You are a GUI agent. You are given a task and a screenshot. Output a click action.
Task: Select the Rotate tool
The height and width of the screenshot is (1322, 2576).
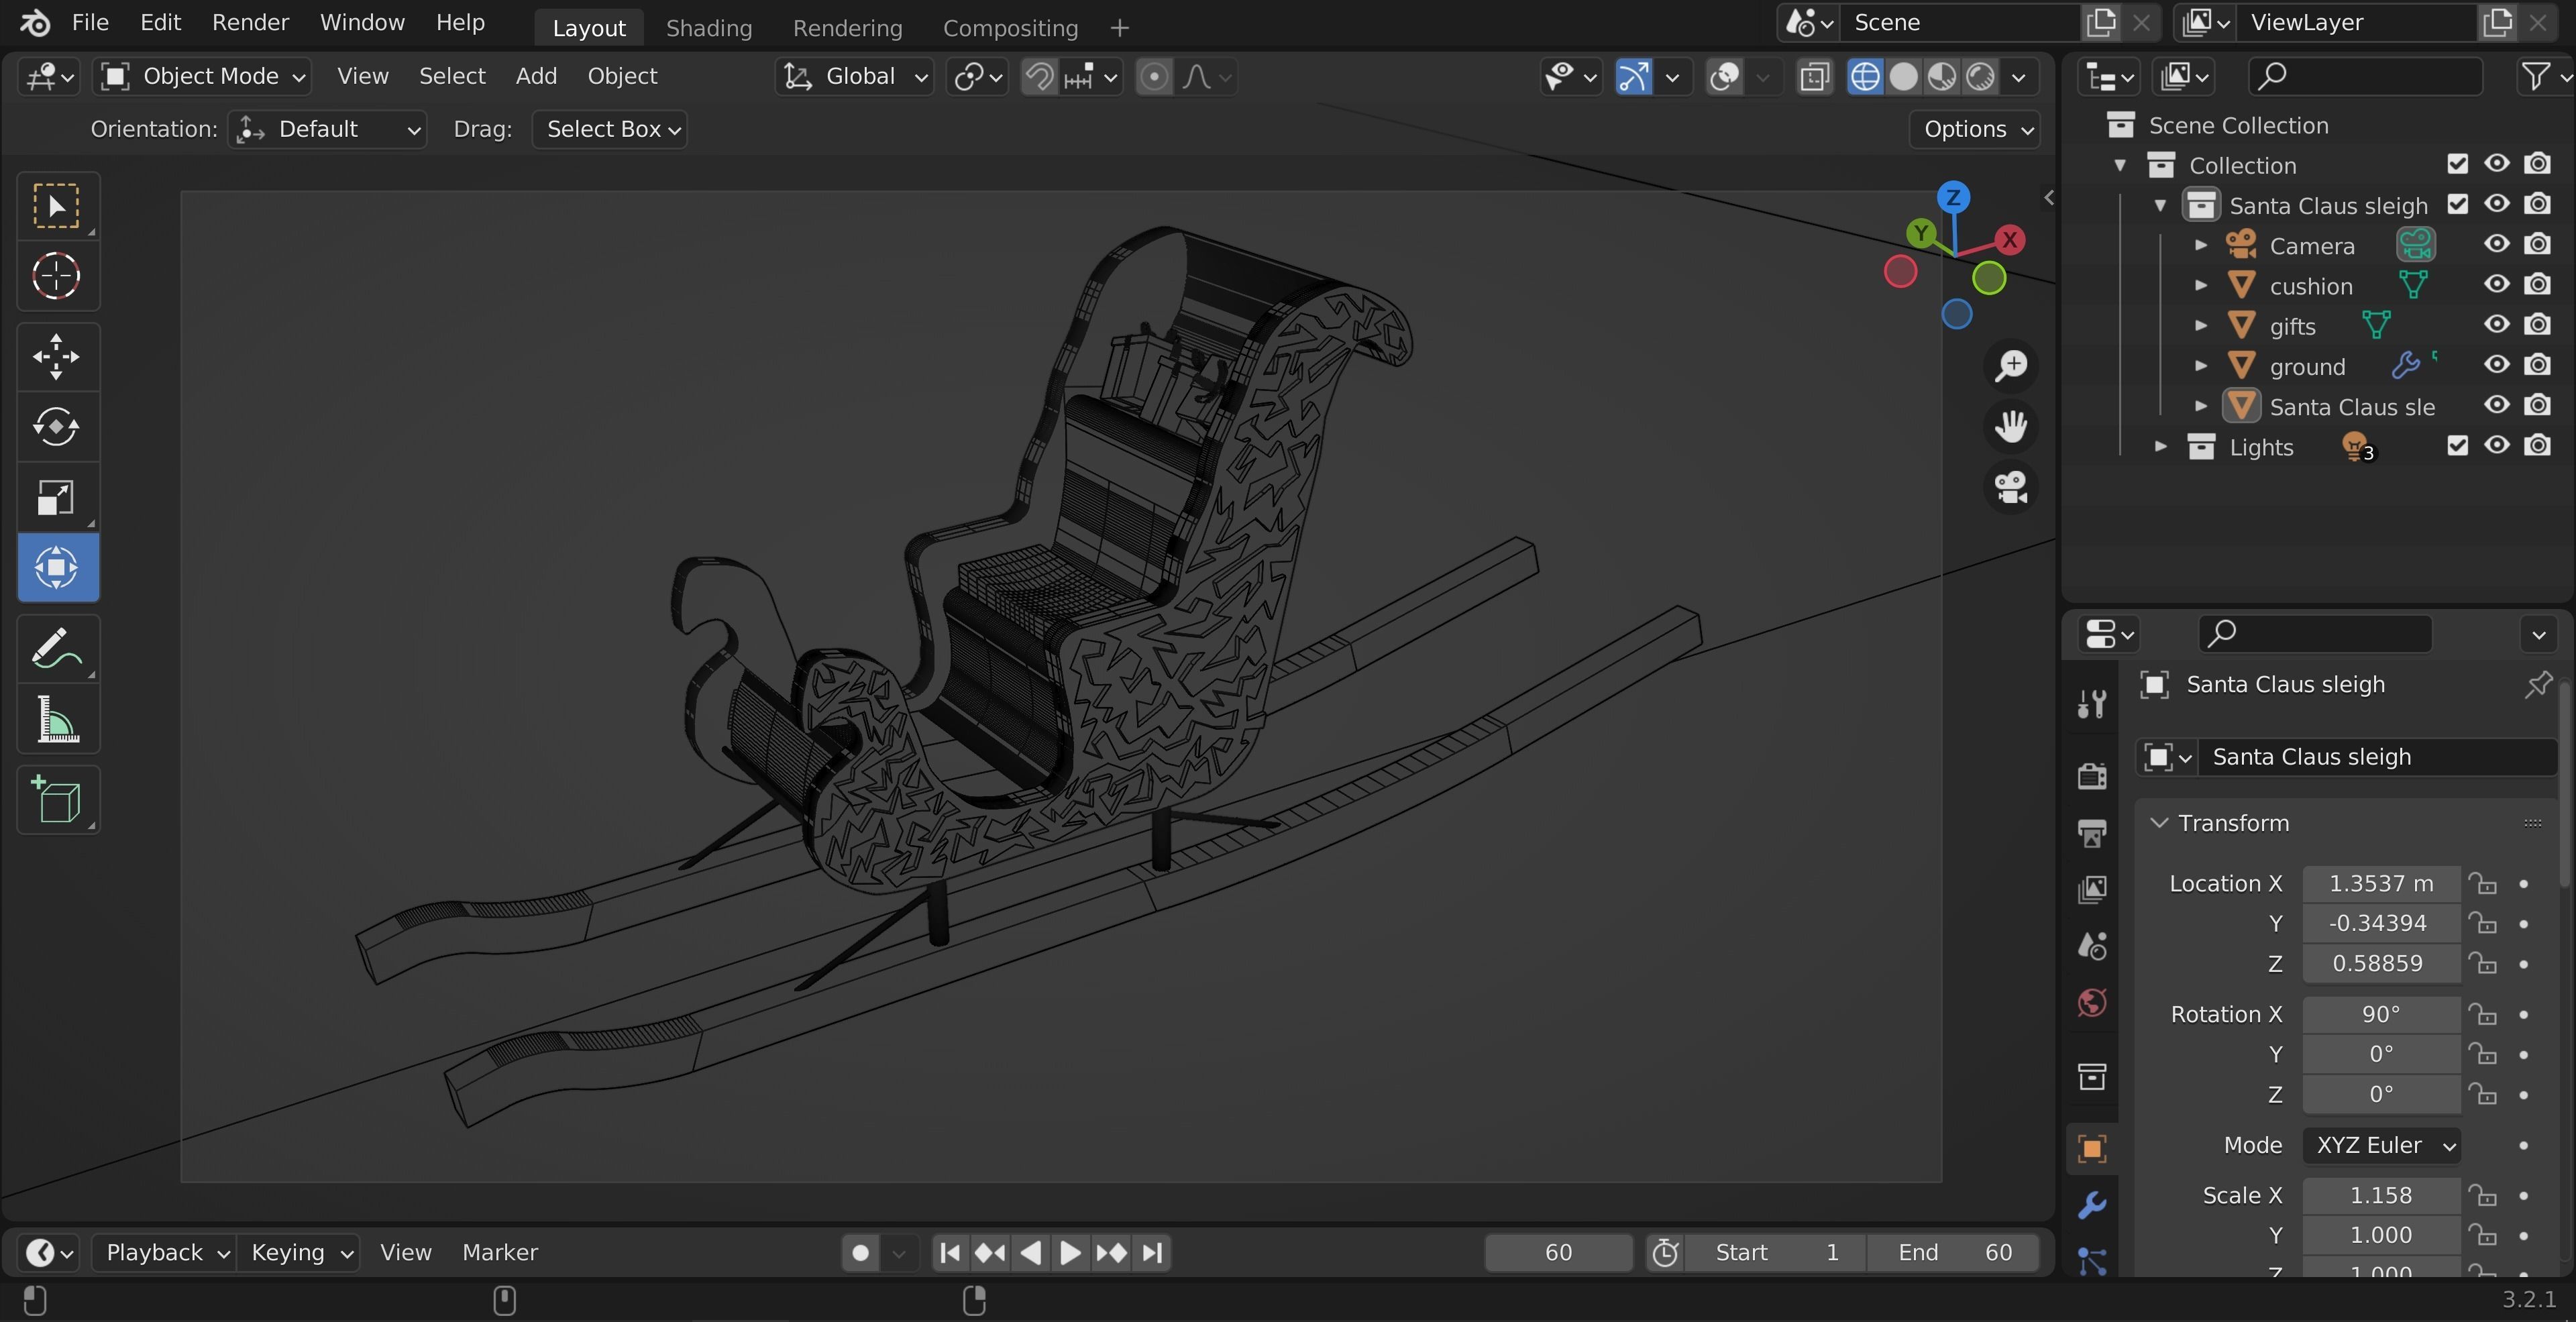coord(57,427)
